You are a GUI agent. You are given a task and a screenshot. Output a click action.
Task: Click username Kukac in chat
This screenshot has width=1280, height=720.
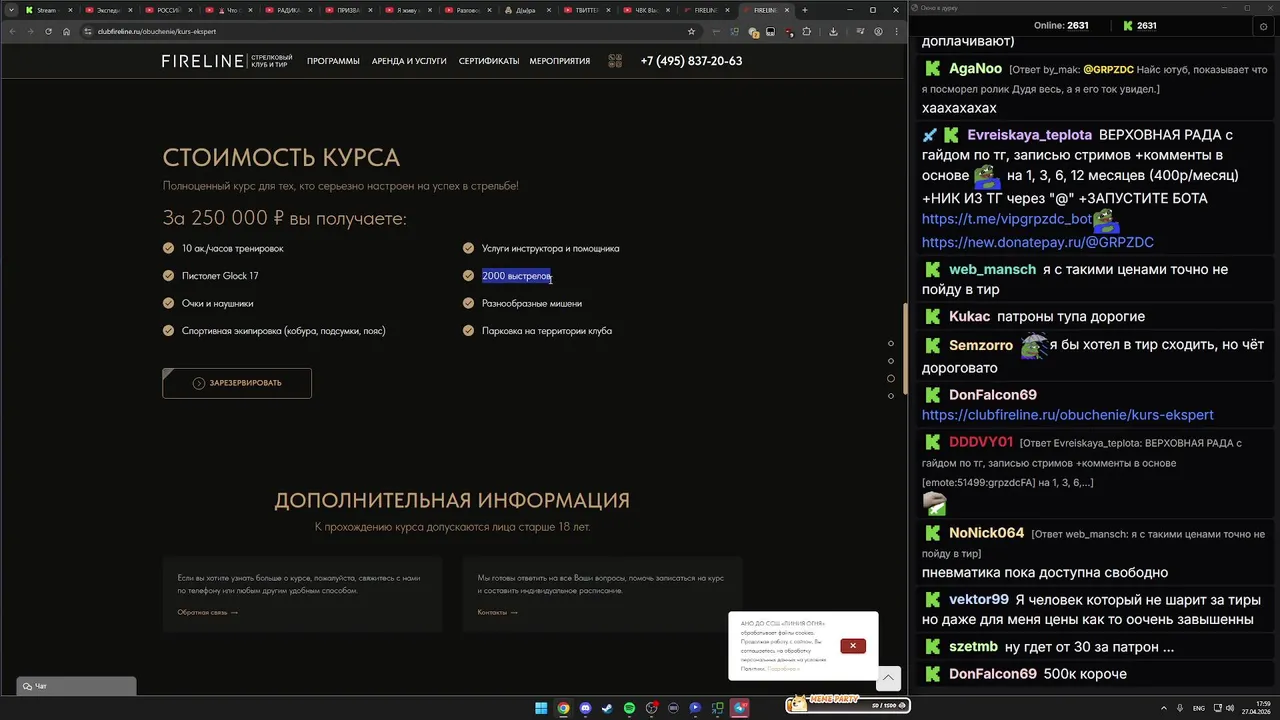969,317
